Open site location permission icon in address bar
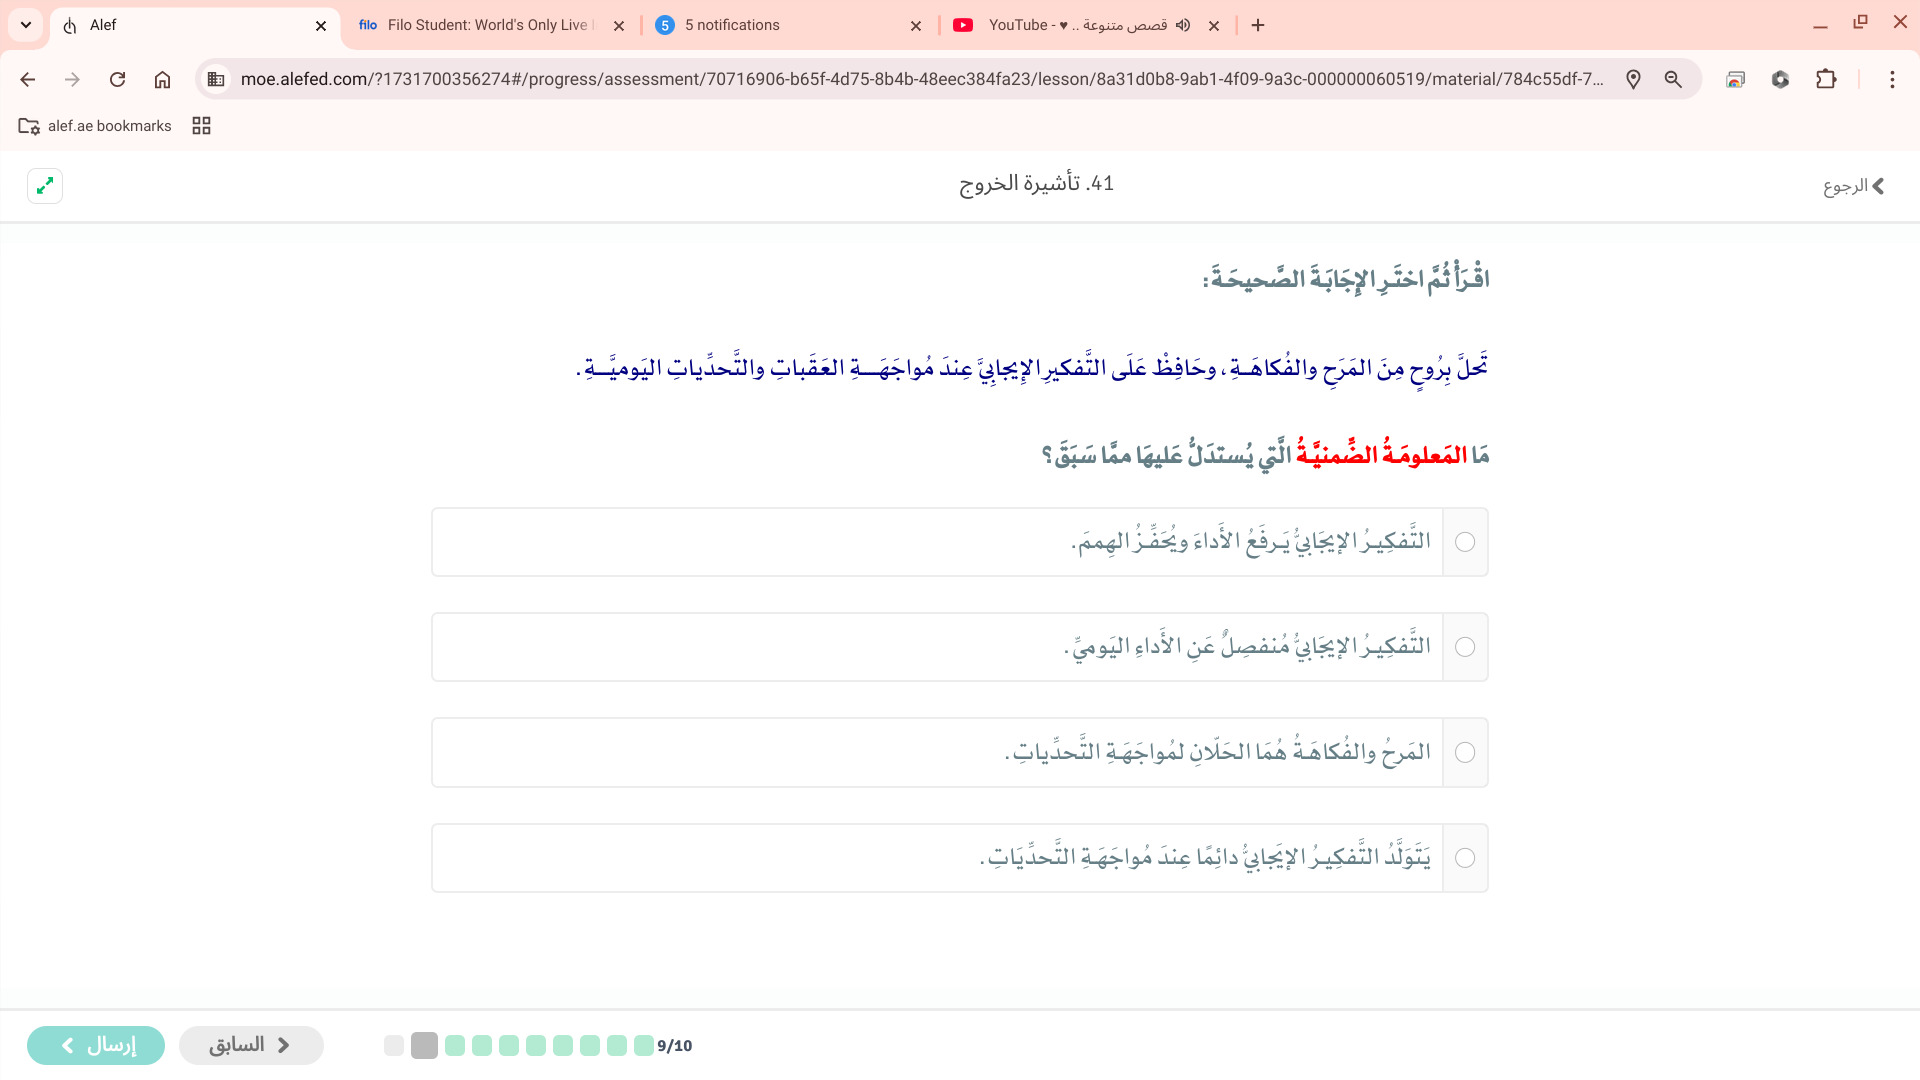1920x1080 pixels. point(1634,79)
